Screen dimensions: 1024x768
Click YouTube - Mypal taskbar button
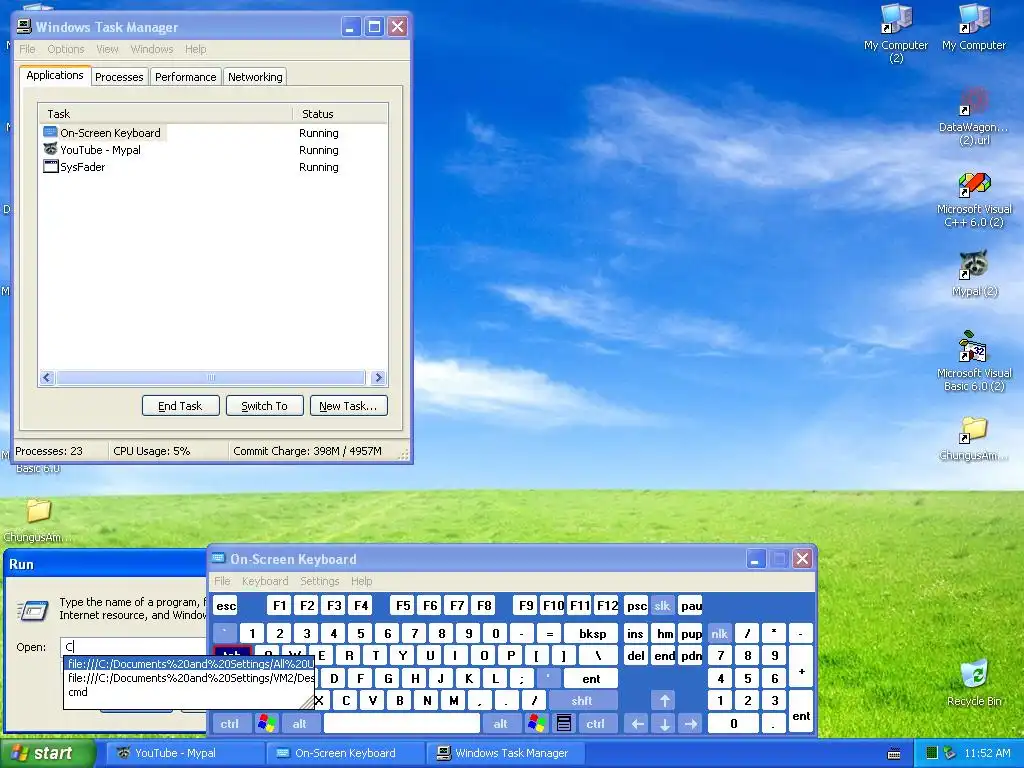184,753
